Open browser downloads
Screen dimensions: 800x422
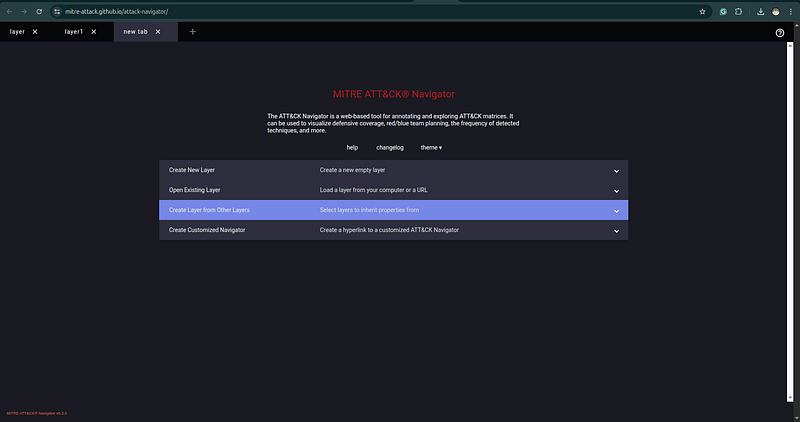click(x=760, y=11)
